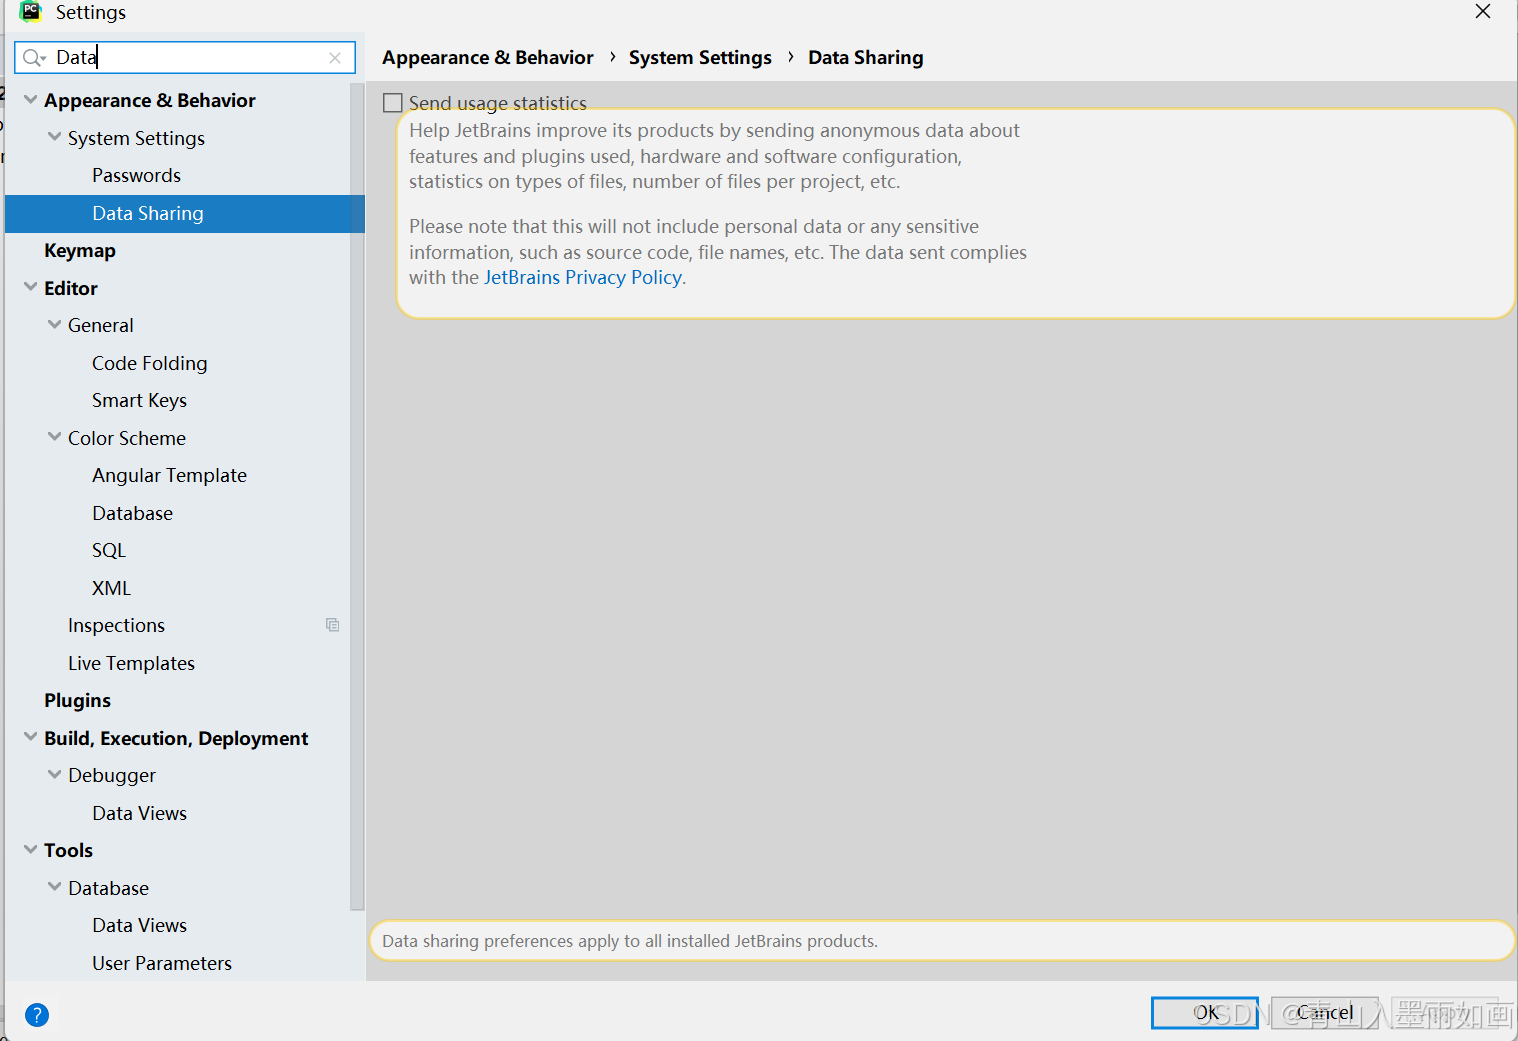Collapse Appearance & Behavior section
1518x1041 pixels.
31,100
